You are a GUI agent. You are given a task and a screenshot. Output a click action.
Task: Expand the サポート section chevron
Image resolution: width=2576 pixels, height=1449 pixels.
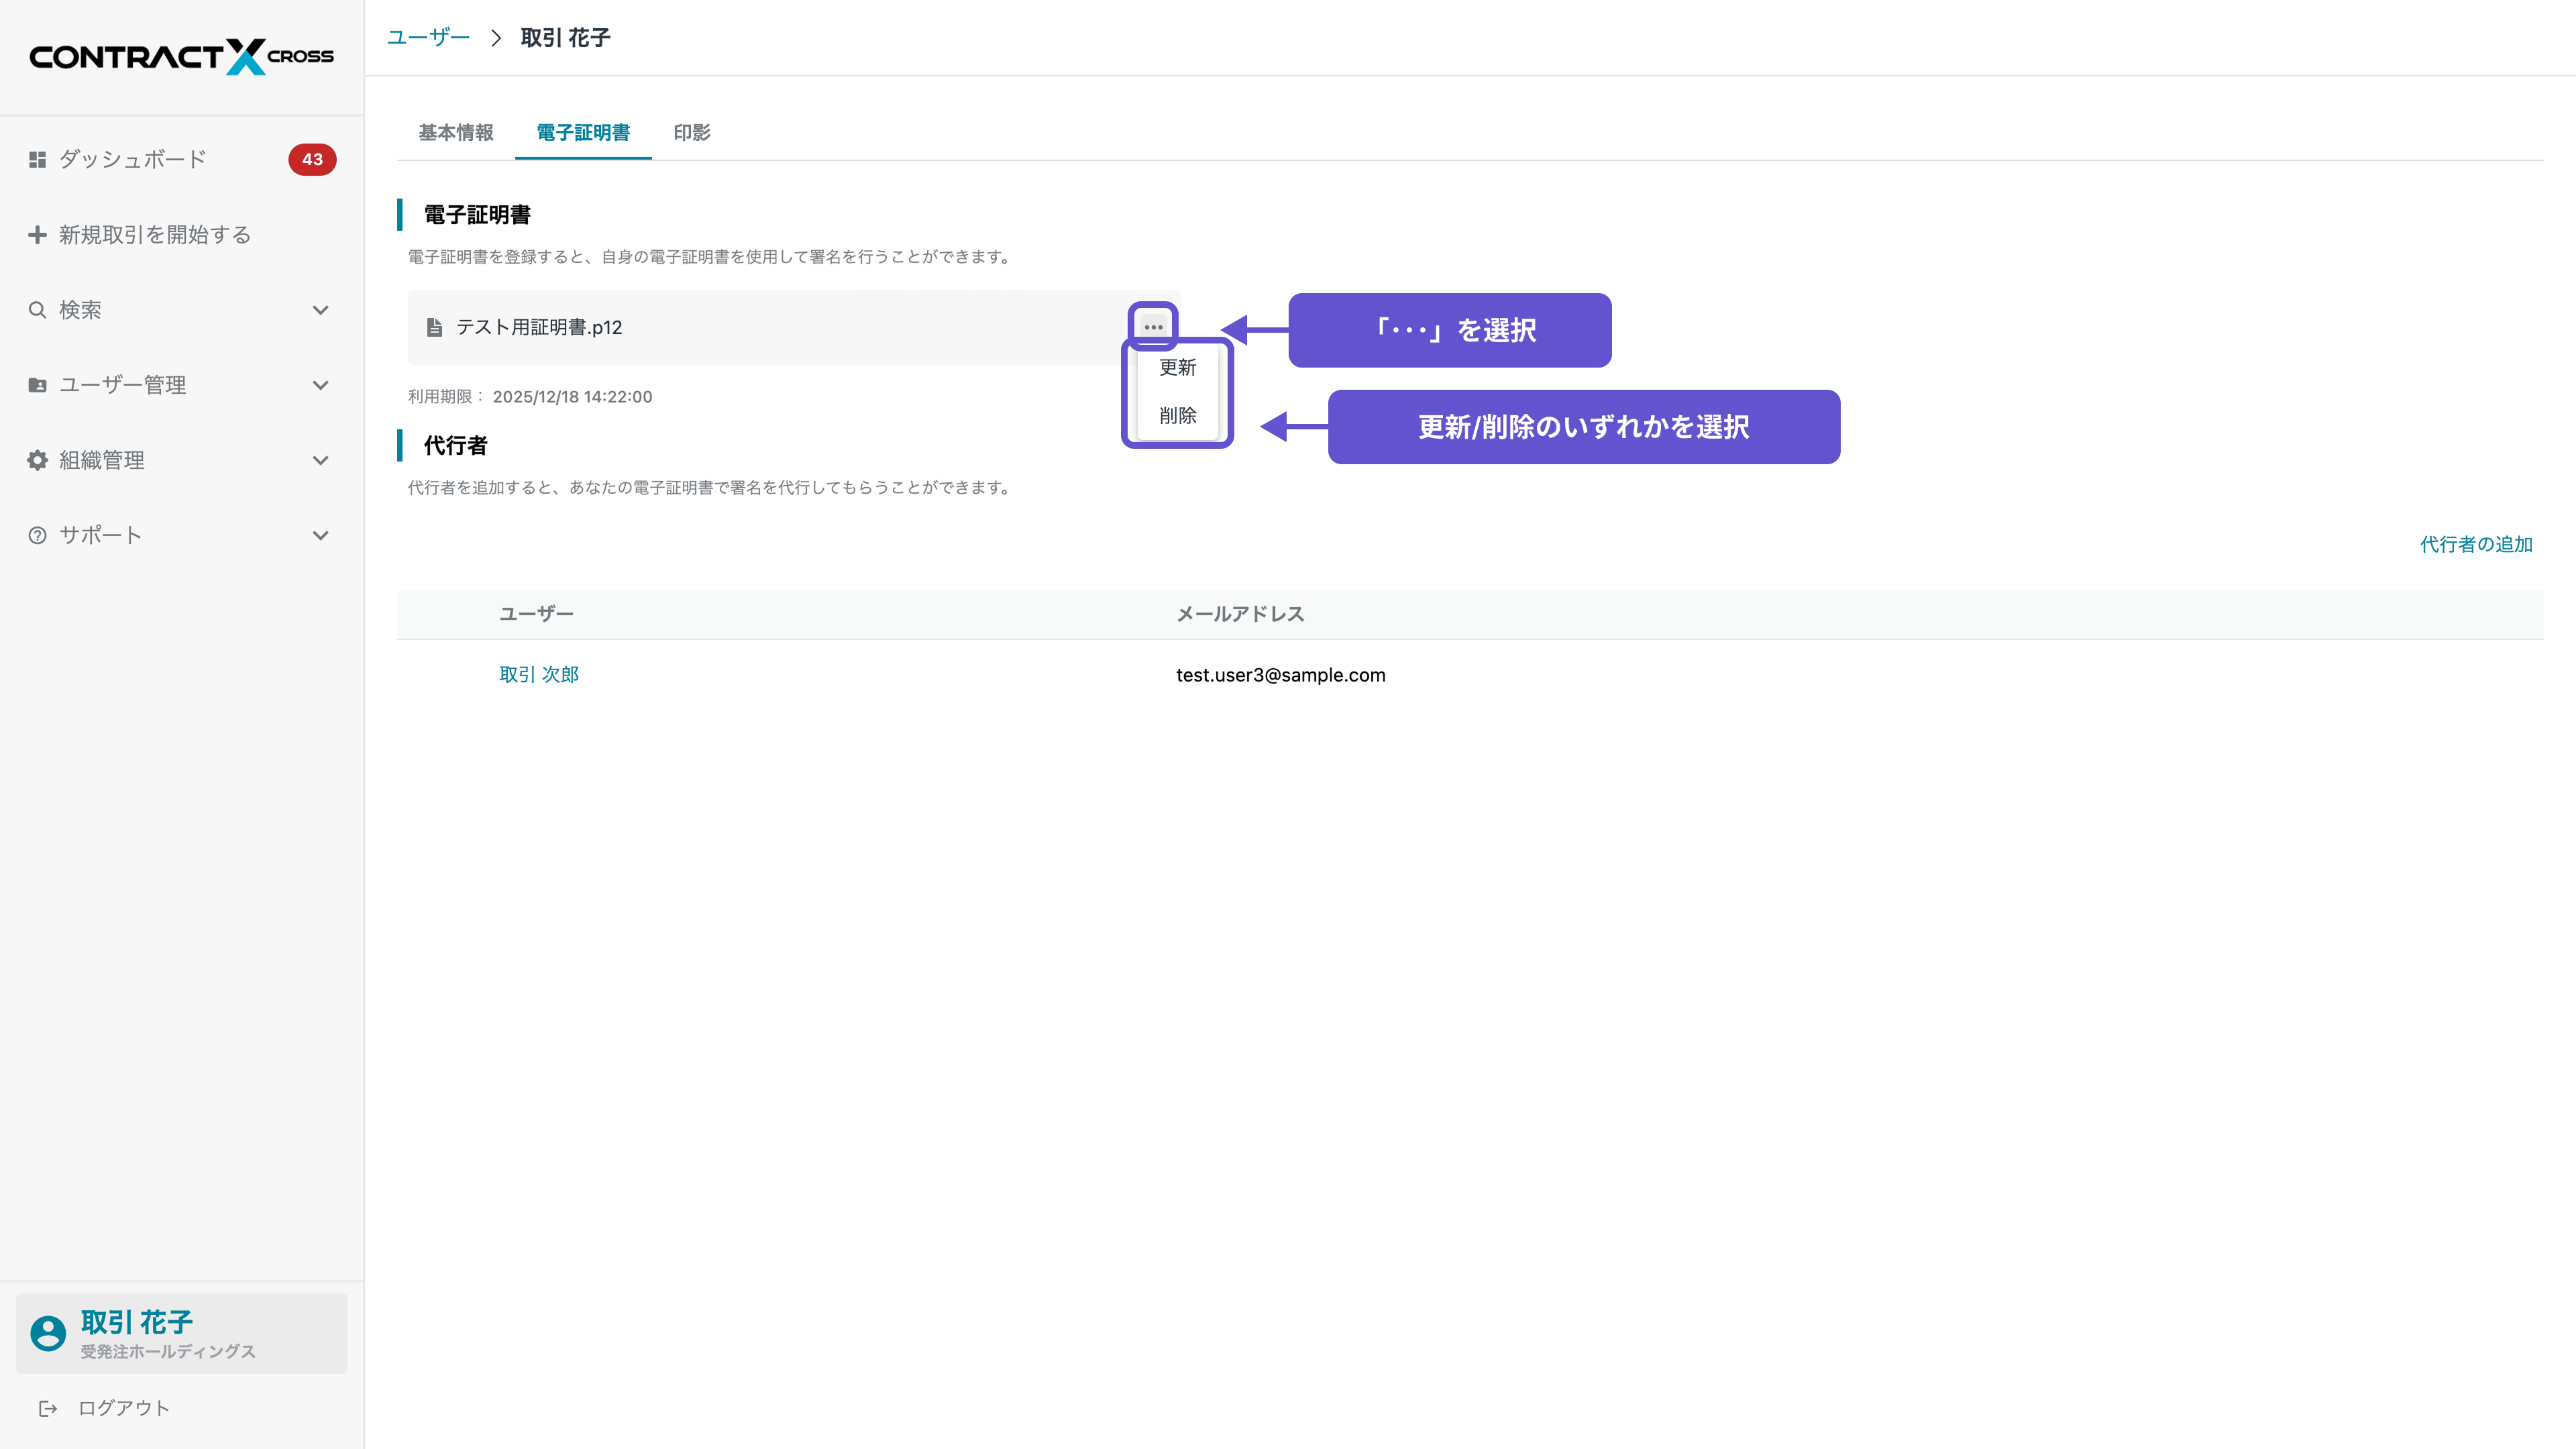[320, 535]
